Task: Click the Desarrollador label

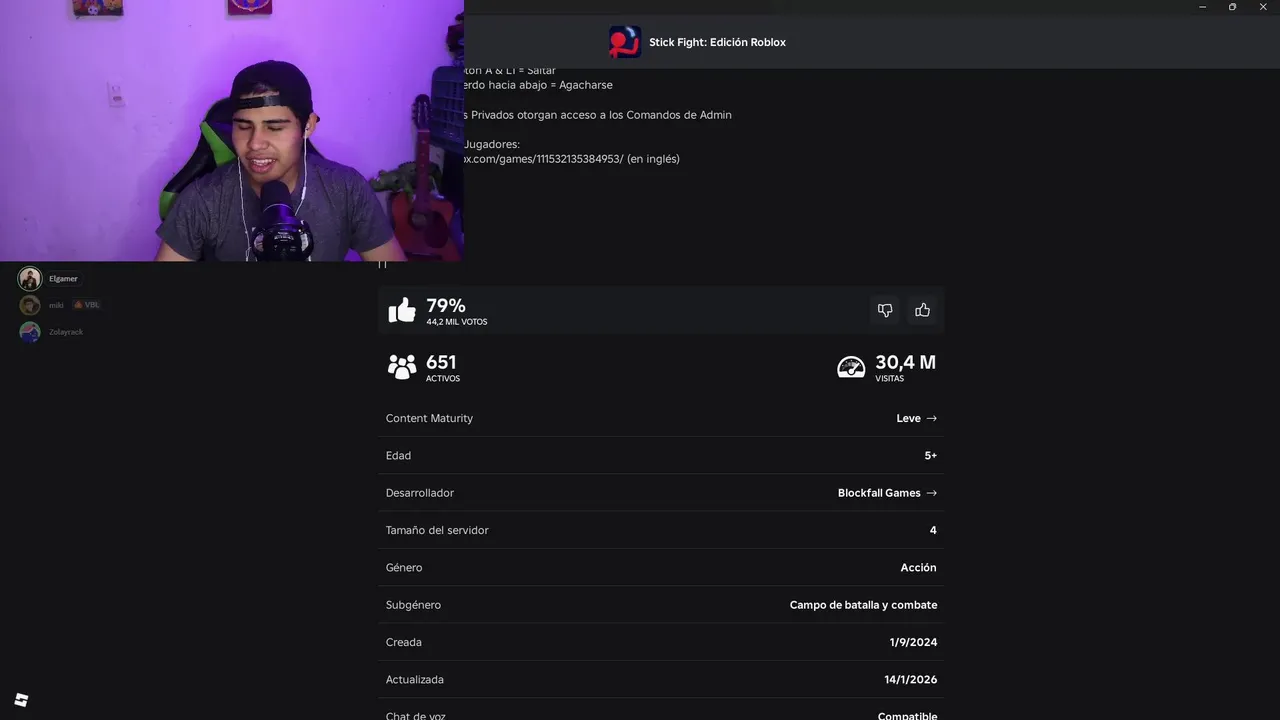Action: coord(420,493)
